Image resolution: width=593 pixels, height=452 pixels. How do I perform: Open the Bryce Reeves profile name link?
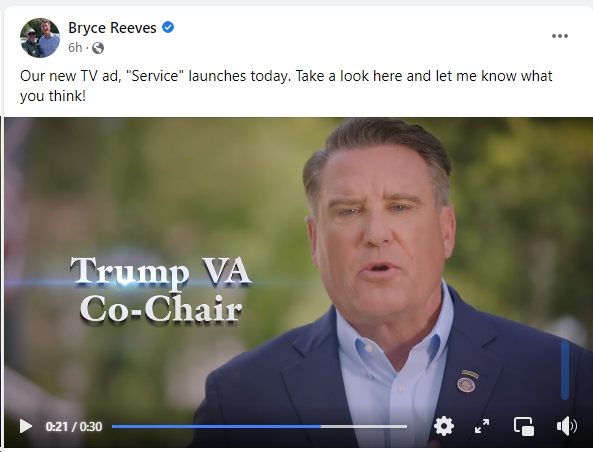click(112, 28)
